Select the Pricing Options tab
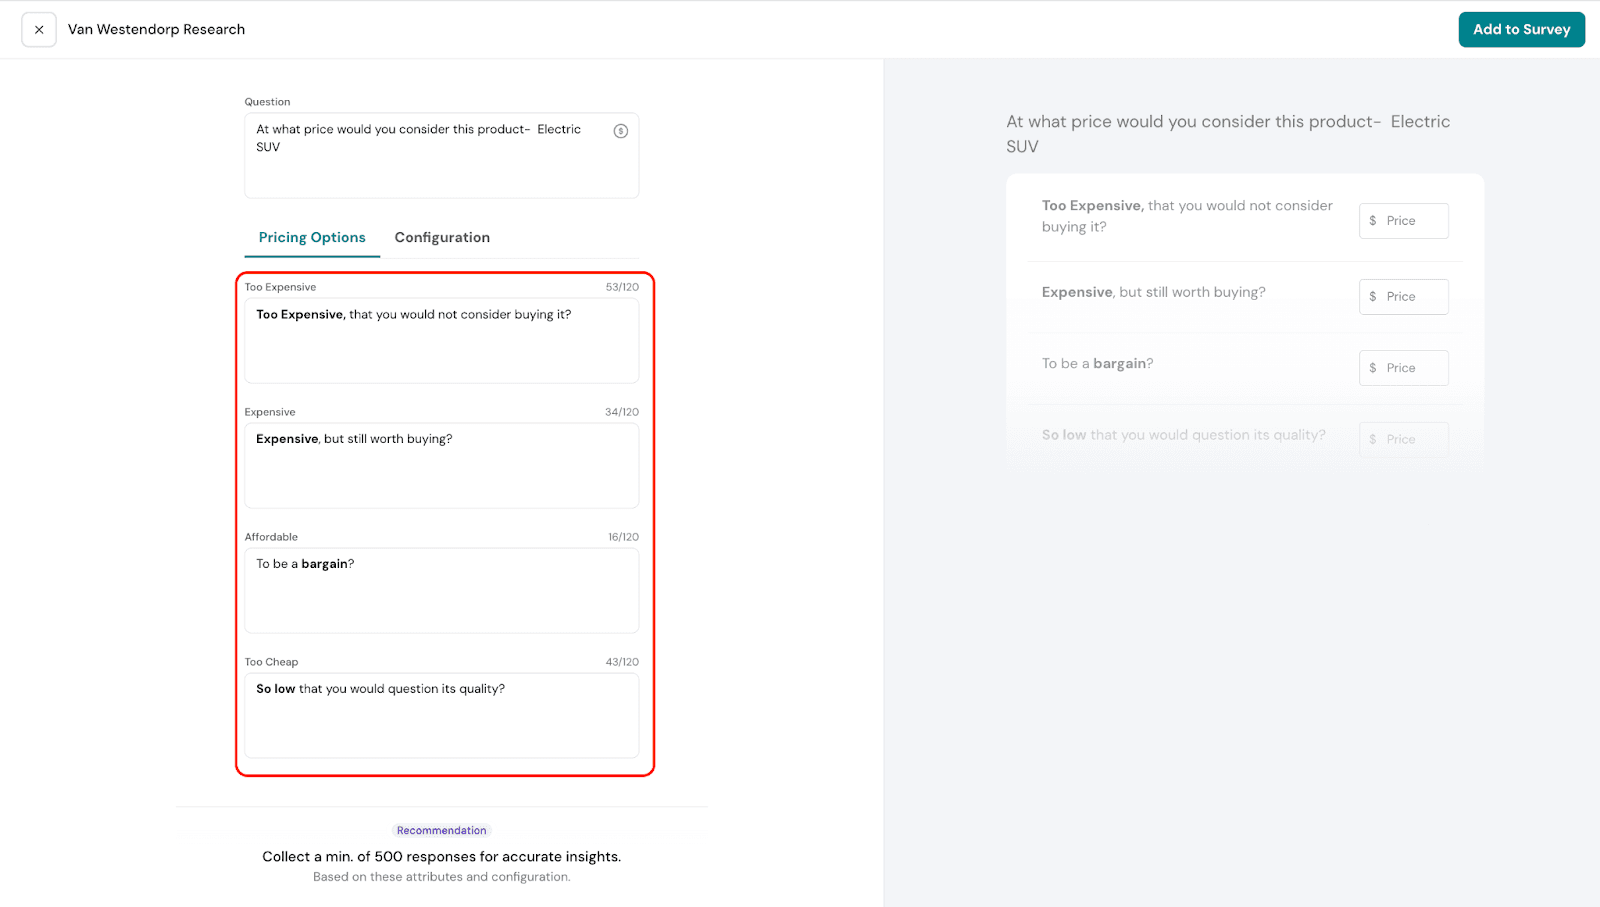 coord(312,238)
